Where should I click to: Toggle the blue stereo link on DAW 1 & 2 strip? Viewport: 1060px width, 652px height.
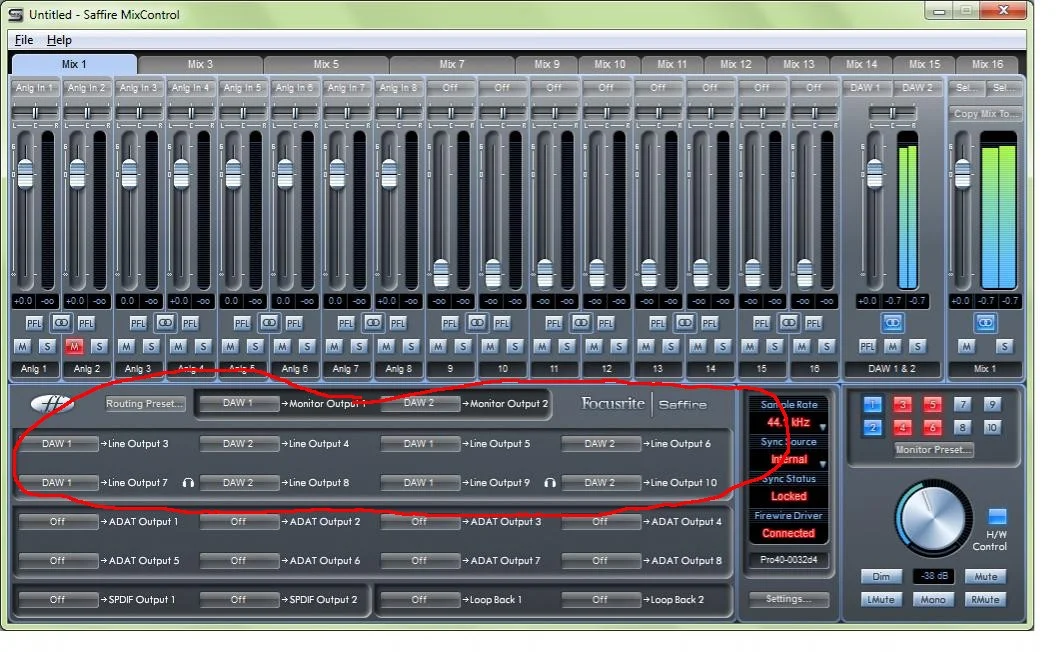[x=892, y=323]
